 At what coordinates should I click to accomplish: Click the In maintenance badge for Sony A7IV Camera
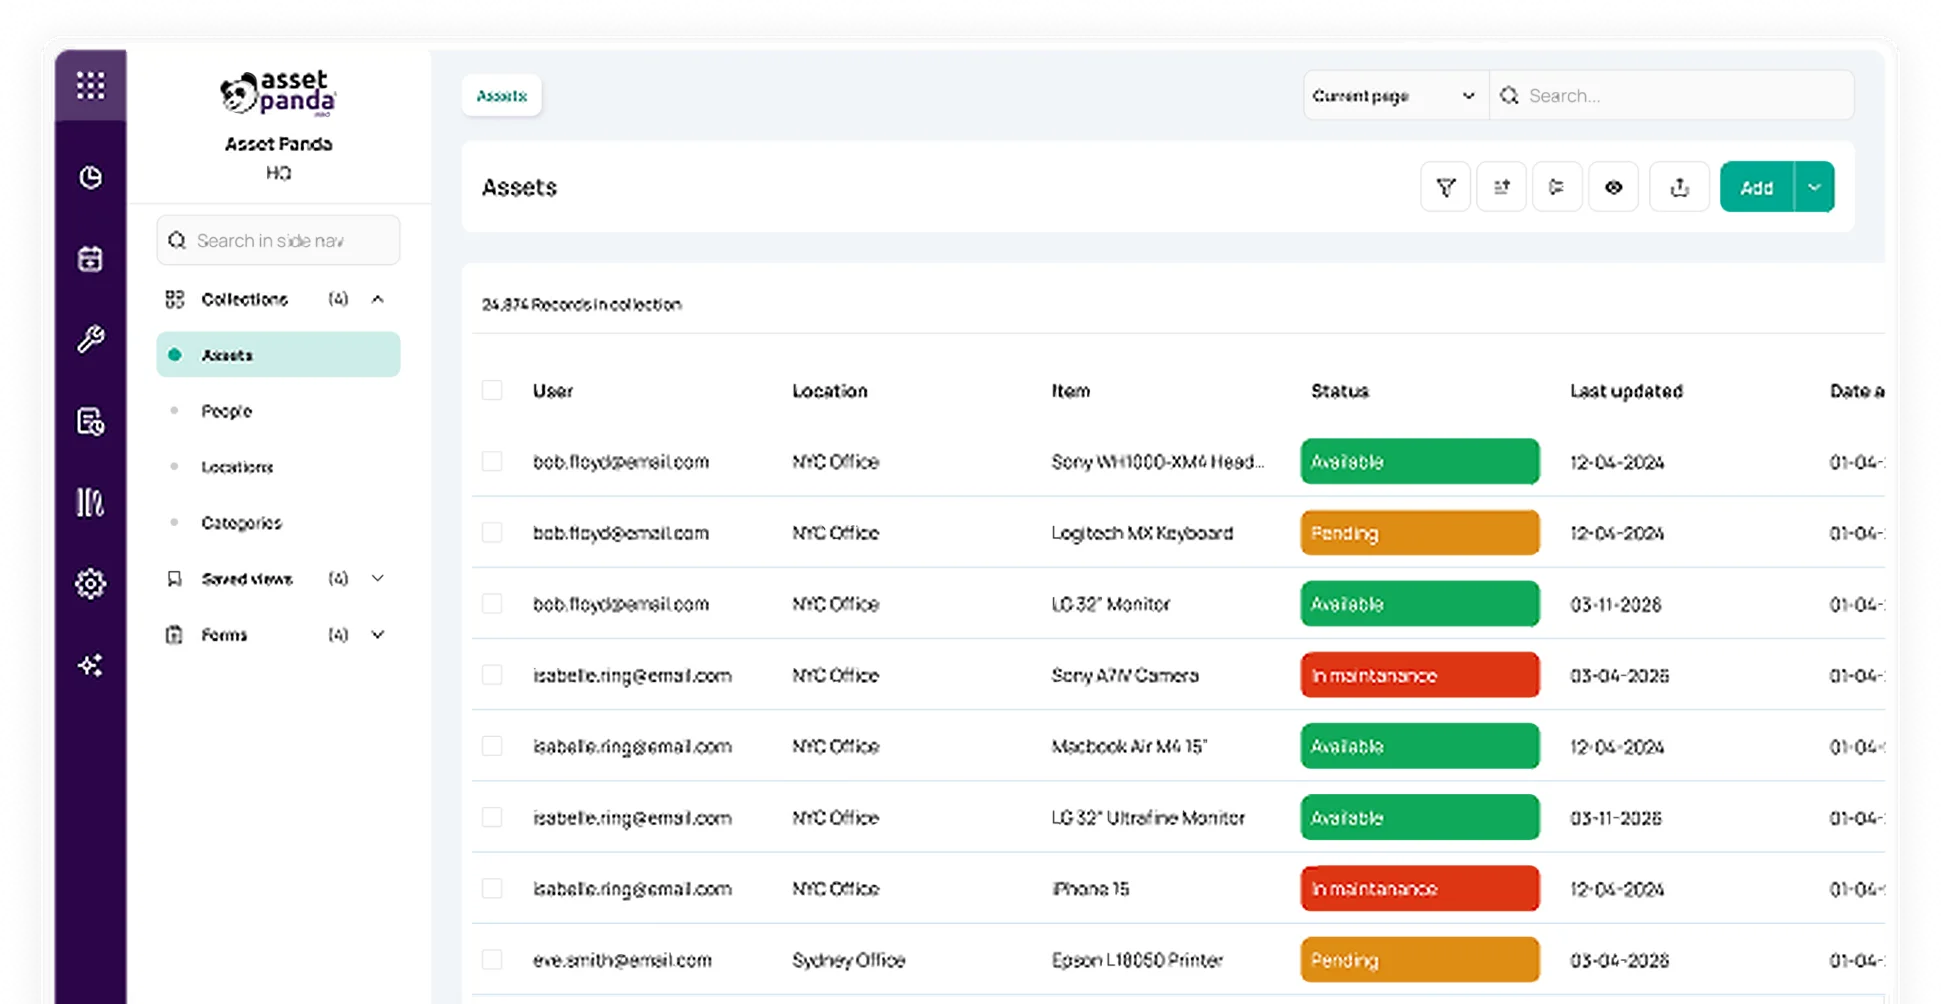coord(1419,675)
